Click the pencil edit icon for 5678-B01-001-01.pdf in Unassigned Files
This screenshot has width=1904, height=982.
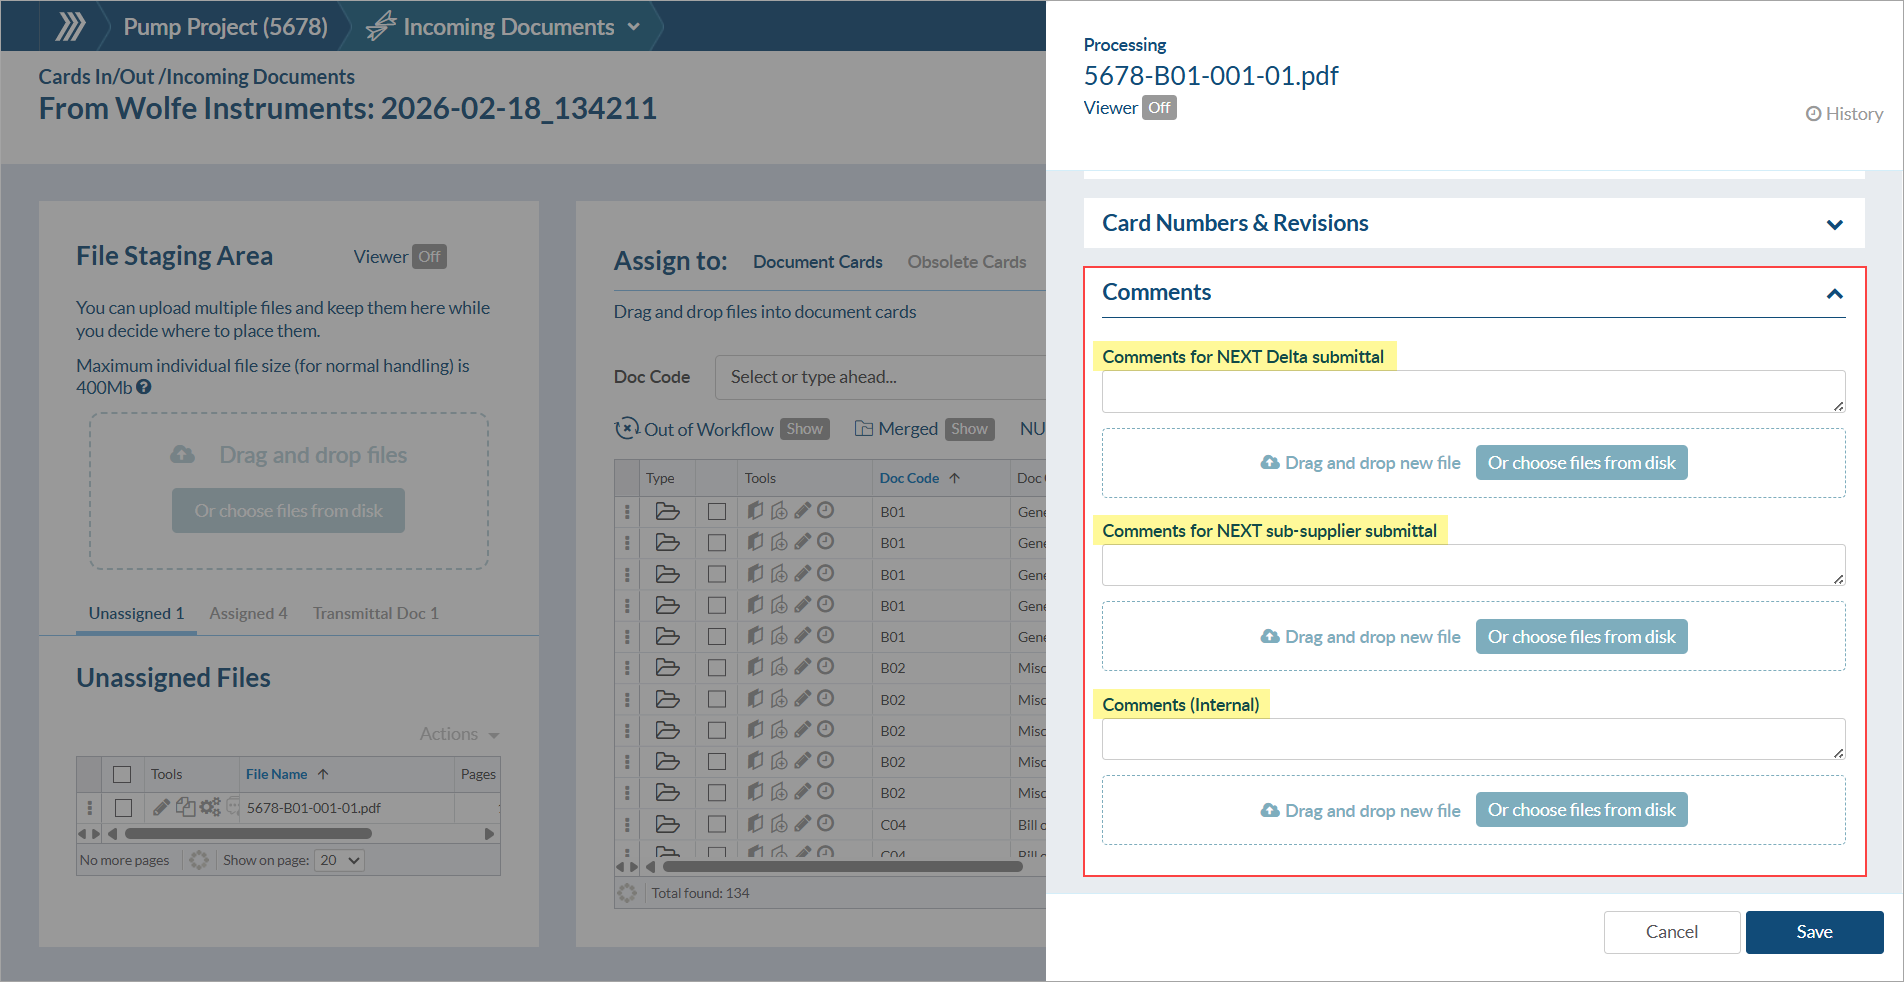click(x=161, y=807)
